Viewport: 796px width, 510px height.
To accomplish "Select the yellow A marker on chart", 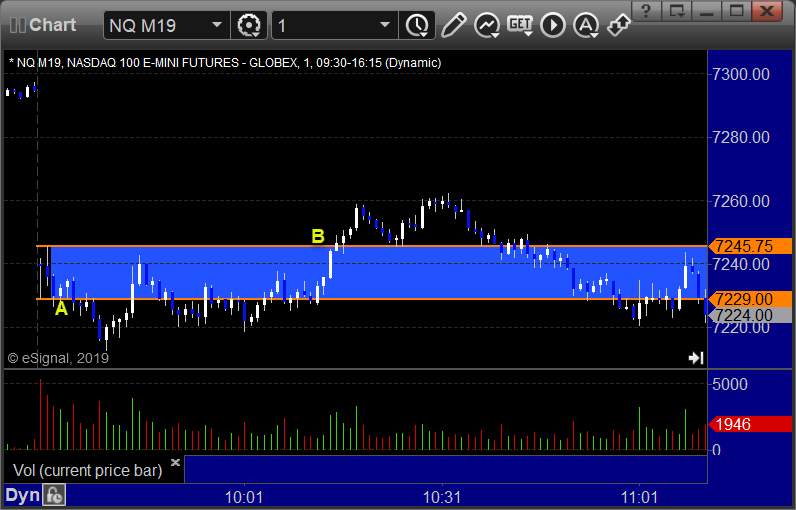I will (x=61, y=309).
